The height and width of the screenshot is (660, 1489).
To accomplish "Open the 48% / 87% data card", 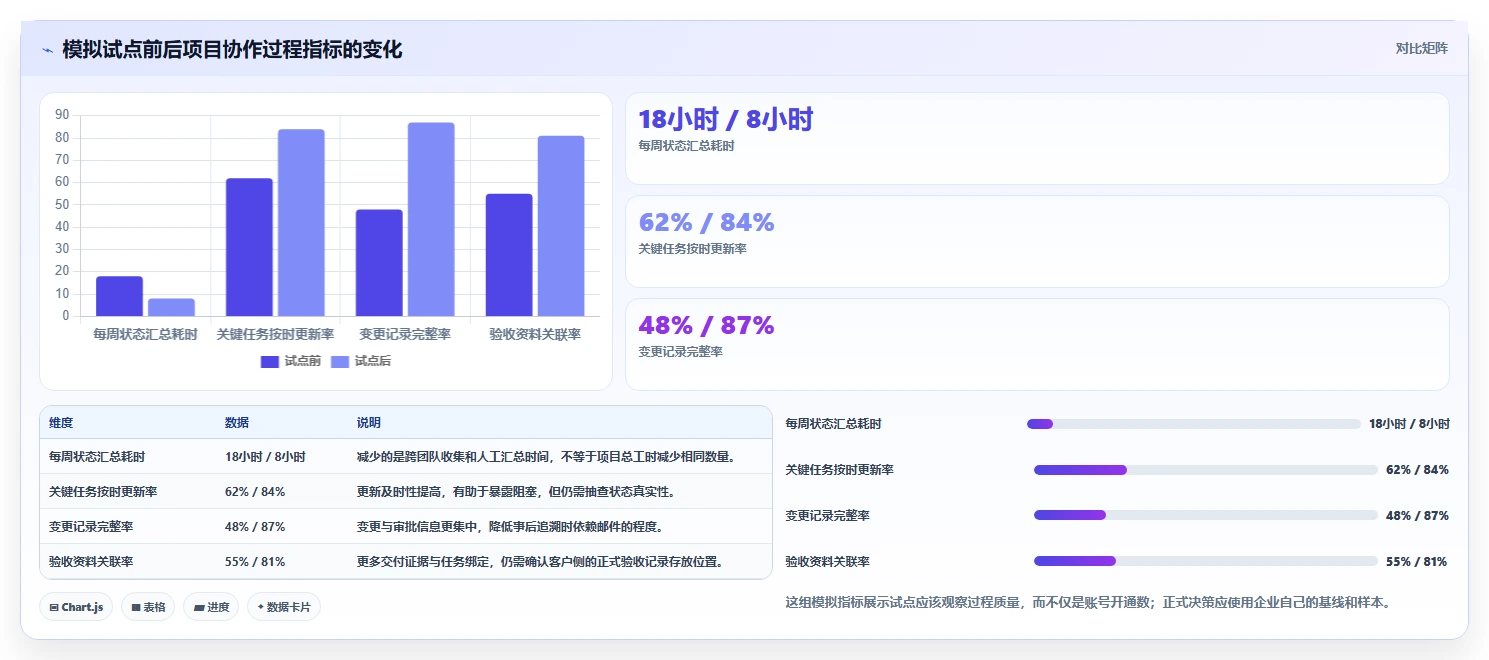I will (1037, 345).
